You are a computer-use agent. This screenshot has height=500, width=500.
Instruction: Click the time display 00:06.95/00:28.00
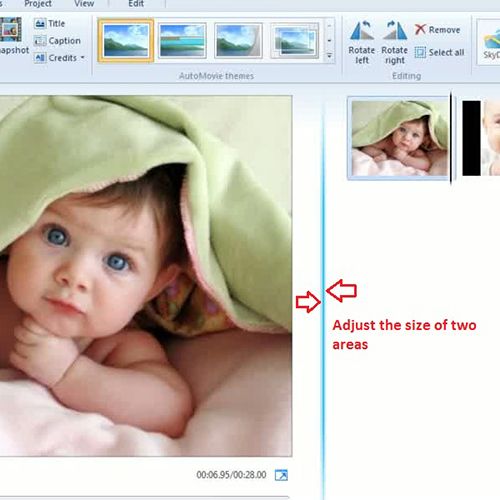click(x=231, y=475)
